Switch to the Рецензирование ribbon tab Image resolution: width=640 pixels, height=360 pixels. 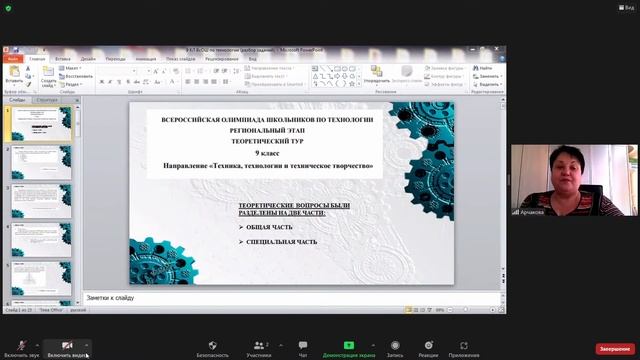coord(222,59)
